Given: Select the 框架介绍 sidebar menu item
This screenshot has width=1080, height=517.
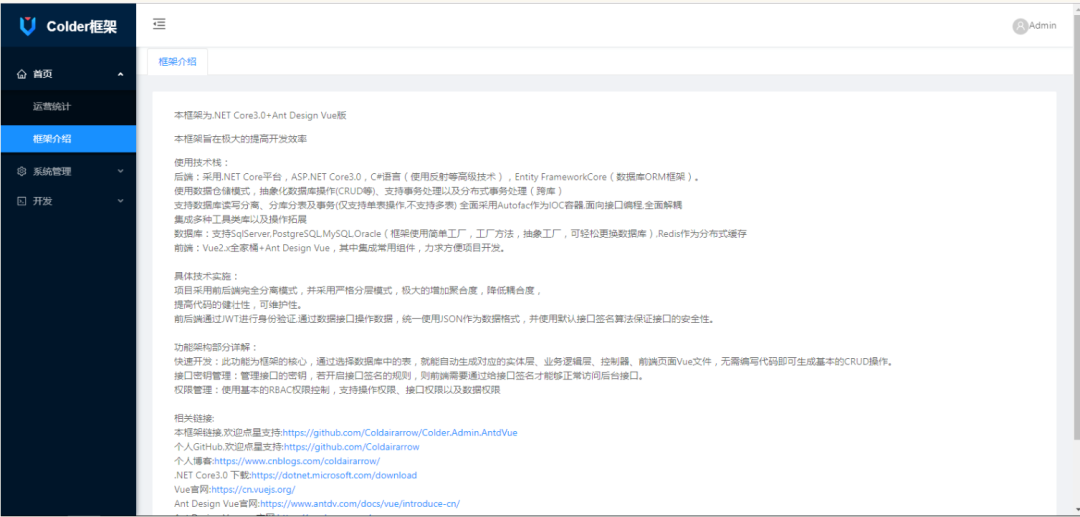Looking at the screenshot, I should 68,138.
